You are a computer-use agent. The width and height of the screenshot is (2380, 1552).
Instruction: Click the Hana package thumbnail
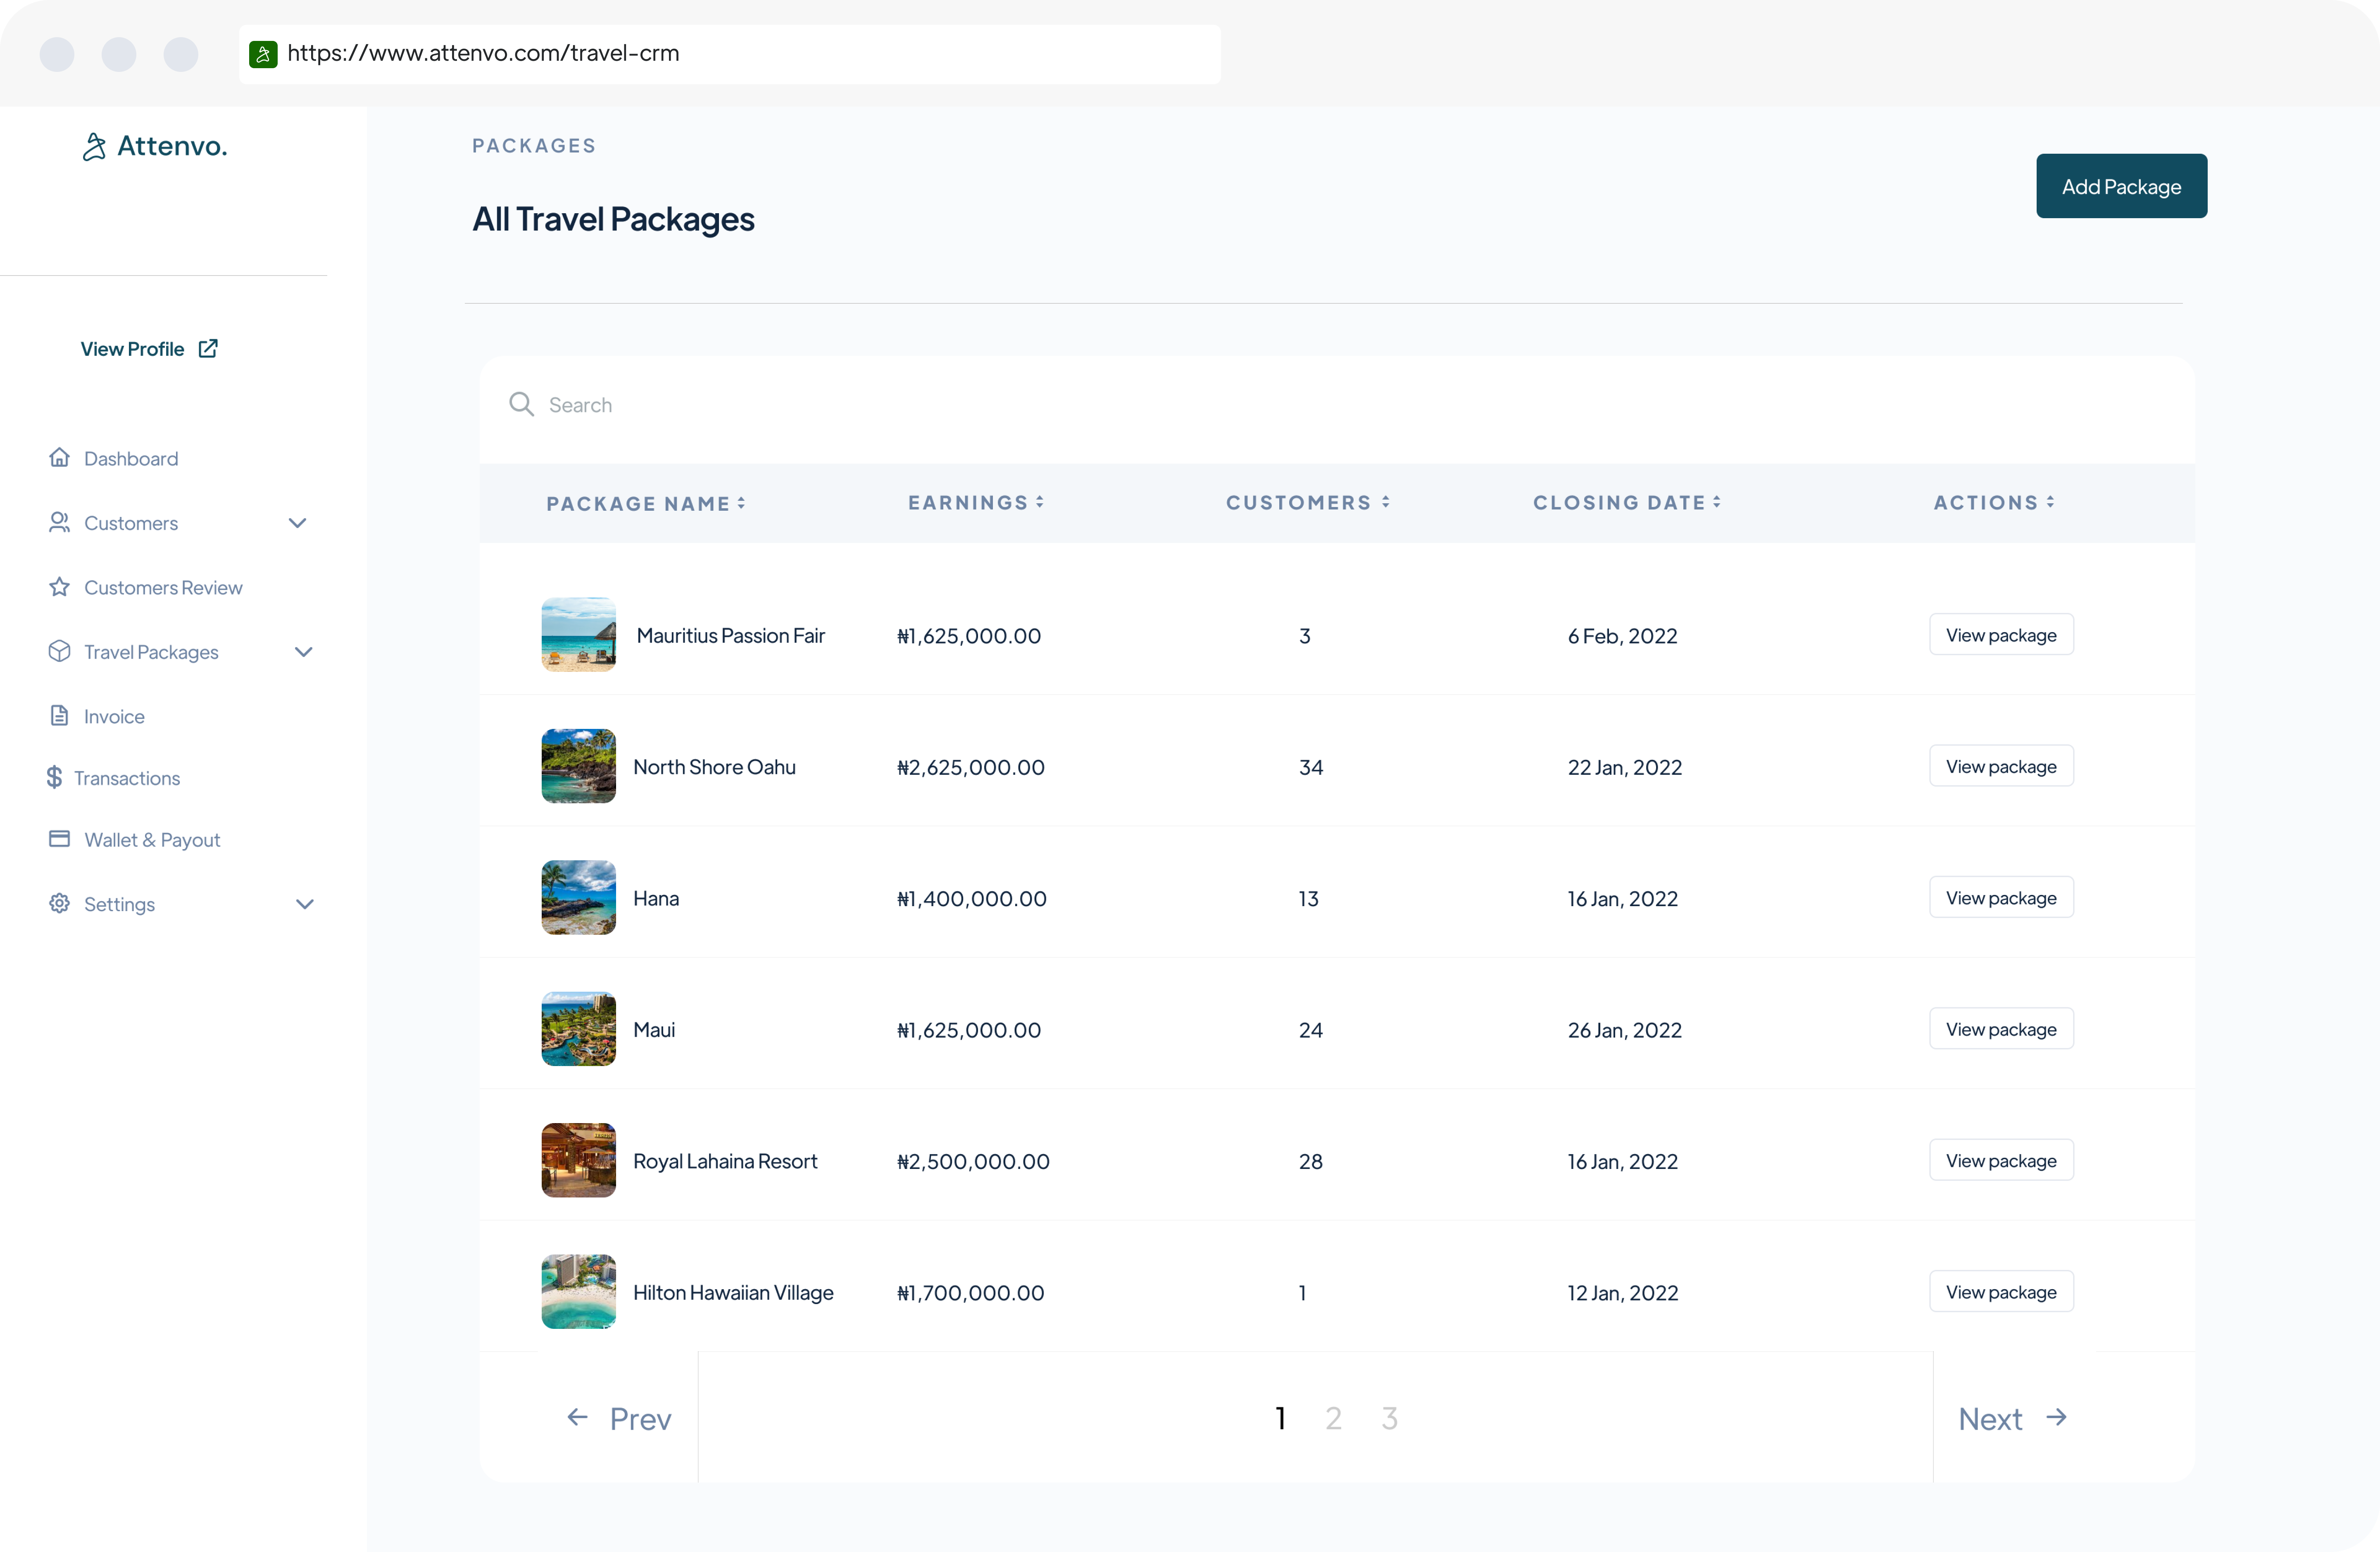pyautogui.click(x=578, y=897)
